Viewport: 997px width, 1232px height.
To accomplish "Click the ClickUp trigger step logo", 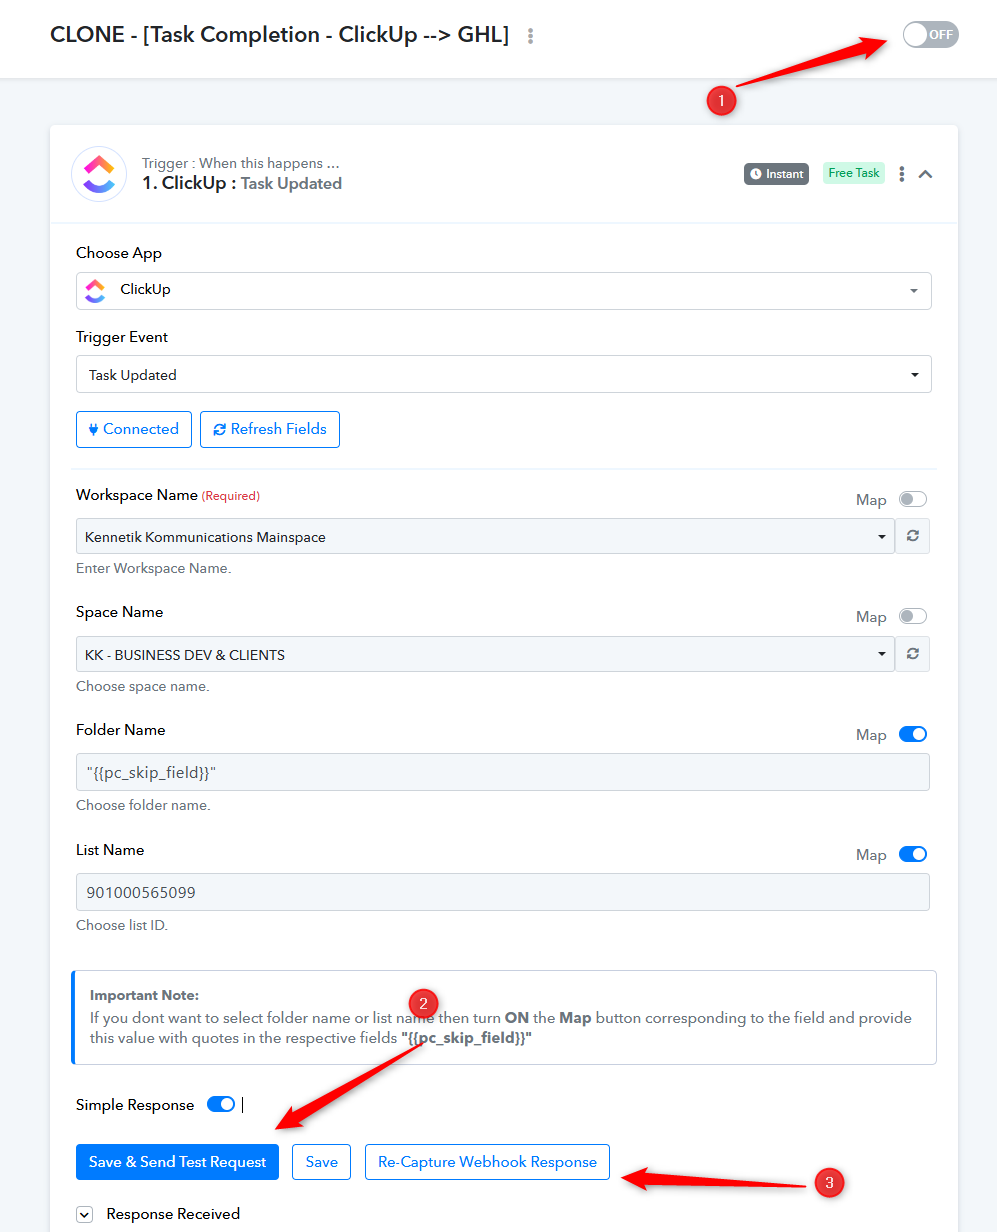I will pos(99,174).
